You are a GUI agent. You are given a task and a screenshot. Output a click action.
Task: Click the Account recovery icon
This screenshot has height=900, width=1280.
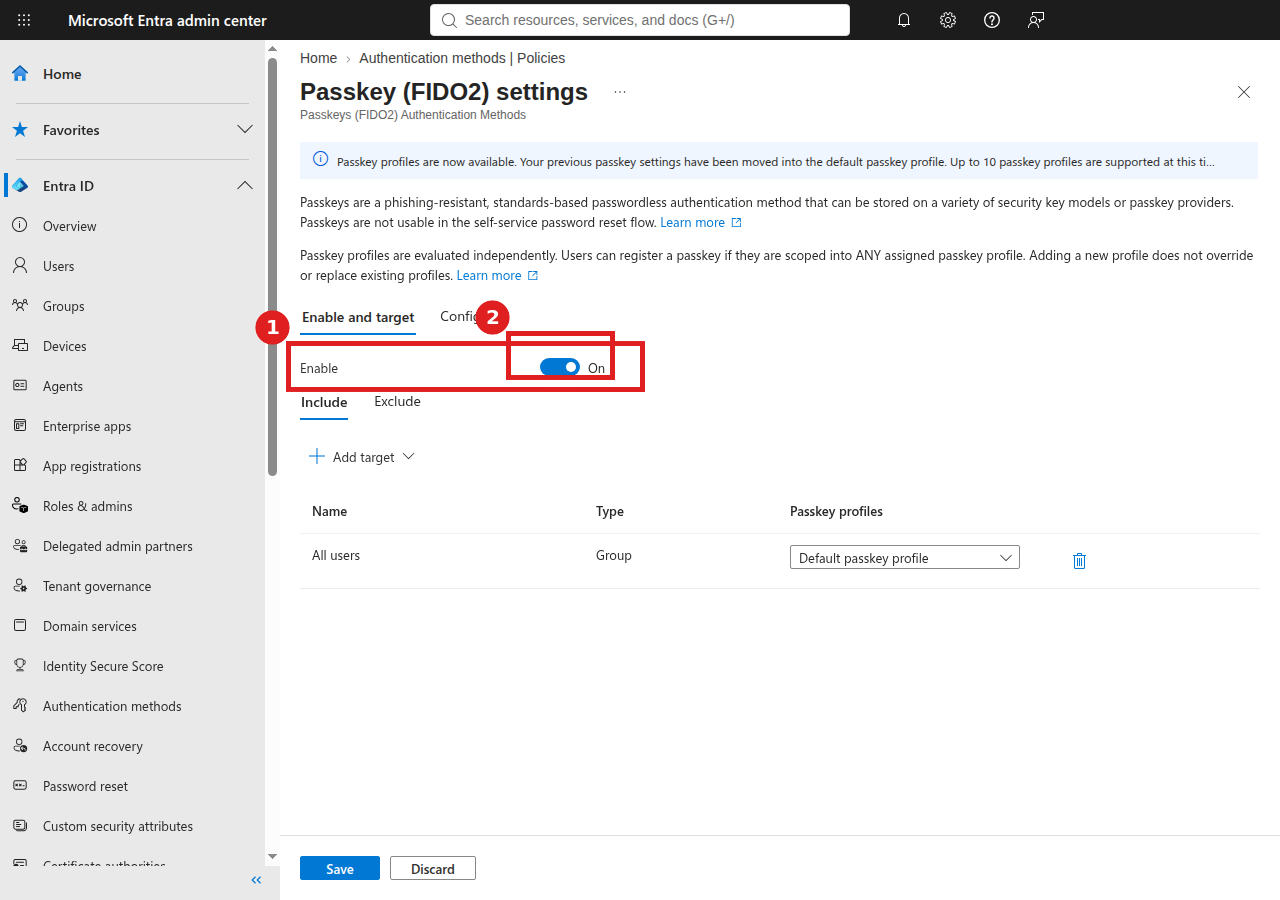(x=20, y=746)
